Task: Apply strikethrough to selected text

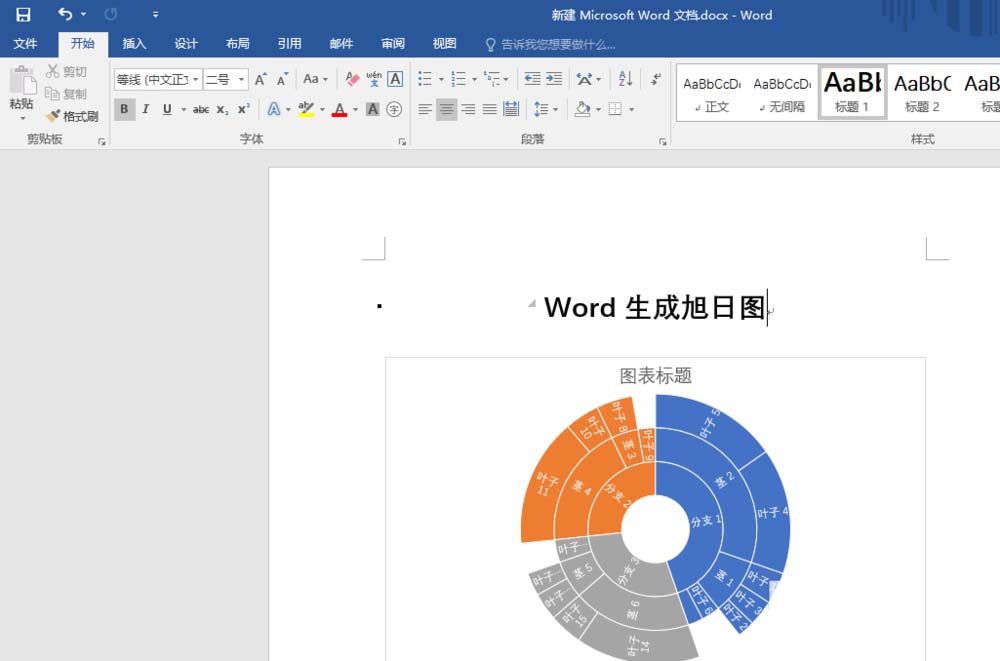Action: pos(201,109)
